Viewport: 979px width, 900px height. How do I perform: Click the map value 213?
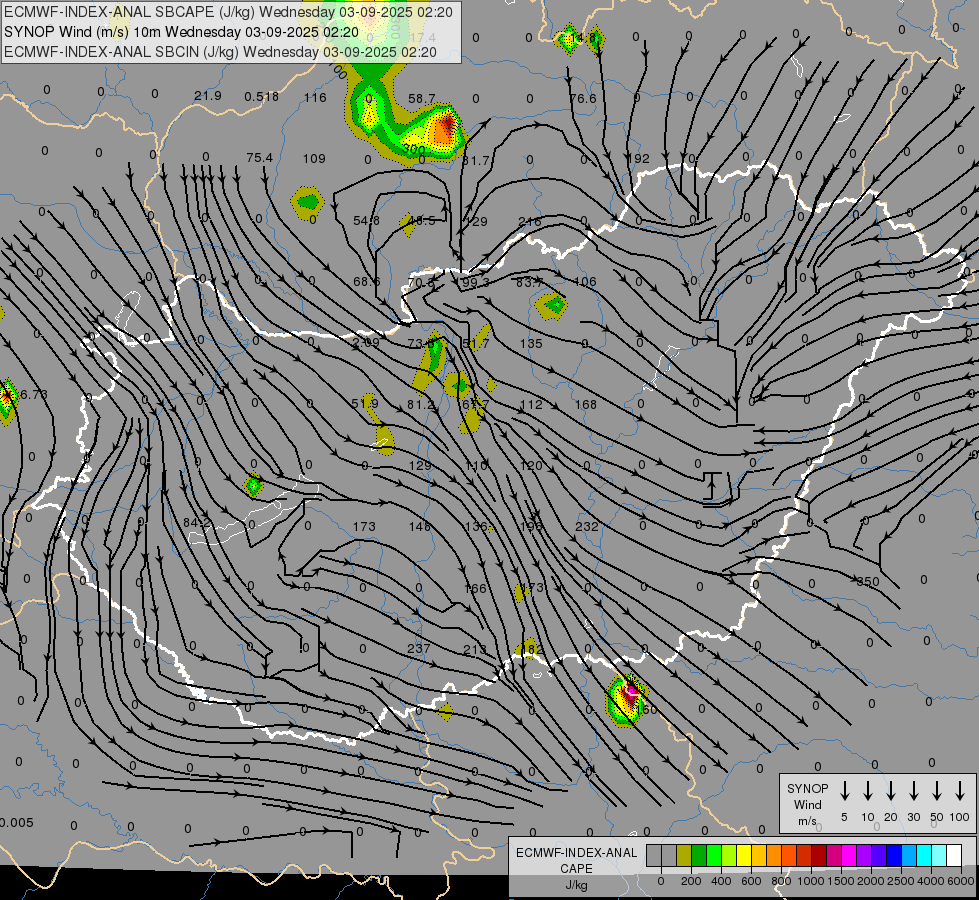click(x=475, y=650)
